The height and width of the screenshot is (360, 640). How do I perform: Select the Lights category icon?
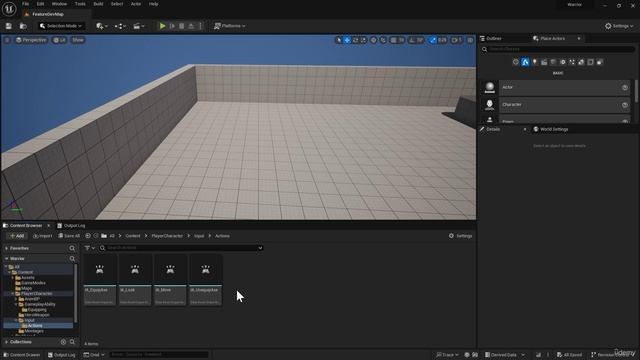coord(535,62)
